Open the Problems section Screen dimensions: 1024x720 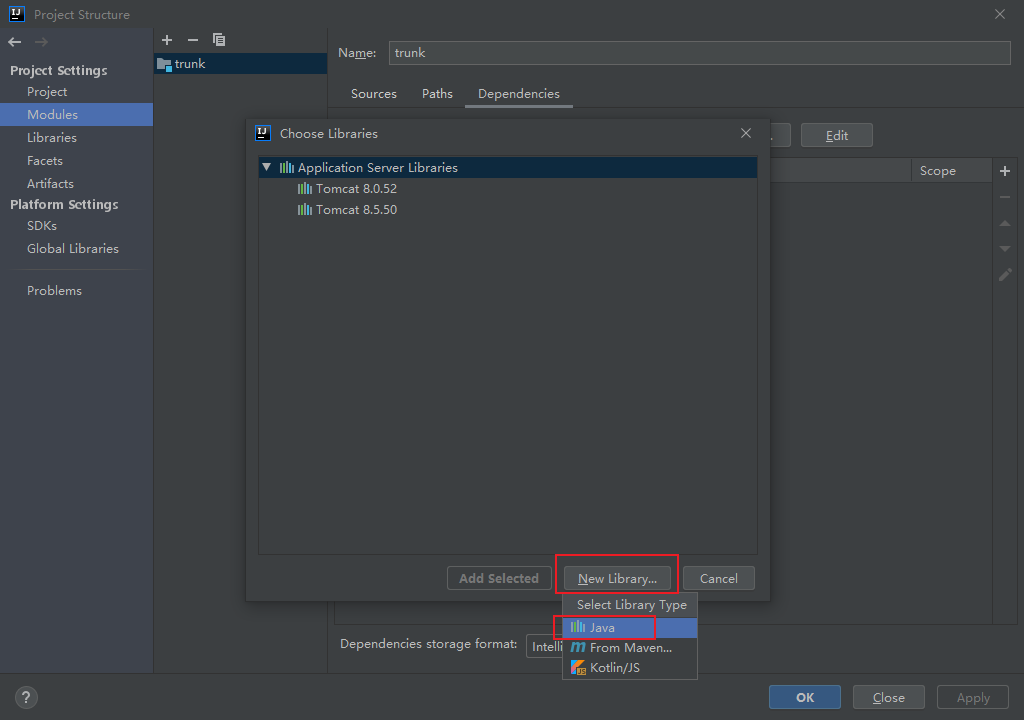tap(54, 291)
